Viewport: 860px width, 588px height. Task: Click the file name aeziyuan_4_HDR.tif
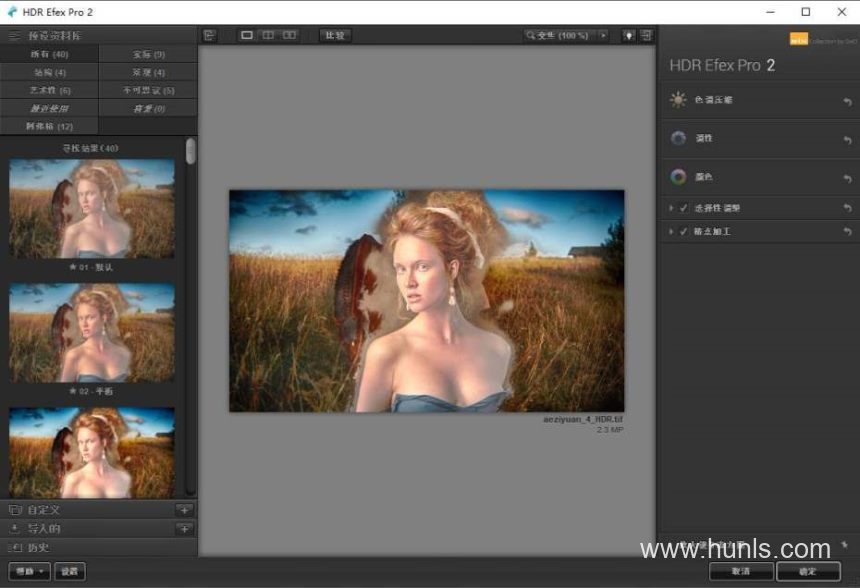[582, 419]
